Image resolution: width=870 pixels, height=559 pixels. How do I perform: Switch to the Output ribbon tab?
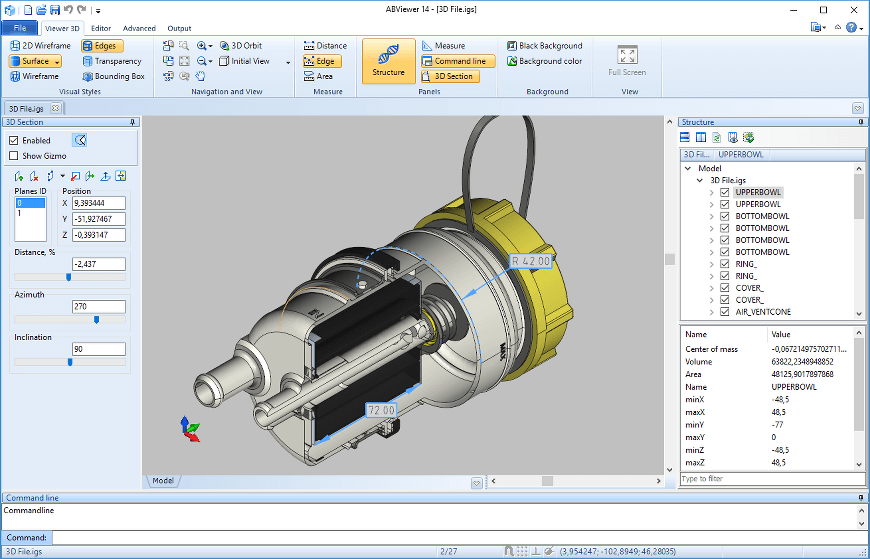179,28
